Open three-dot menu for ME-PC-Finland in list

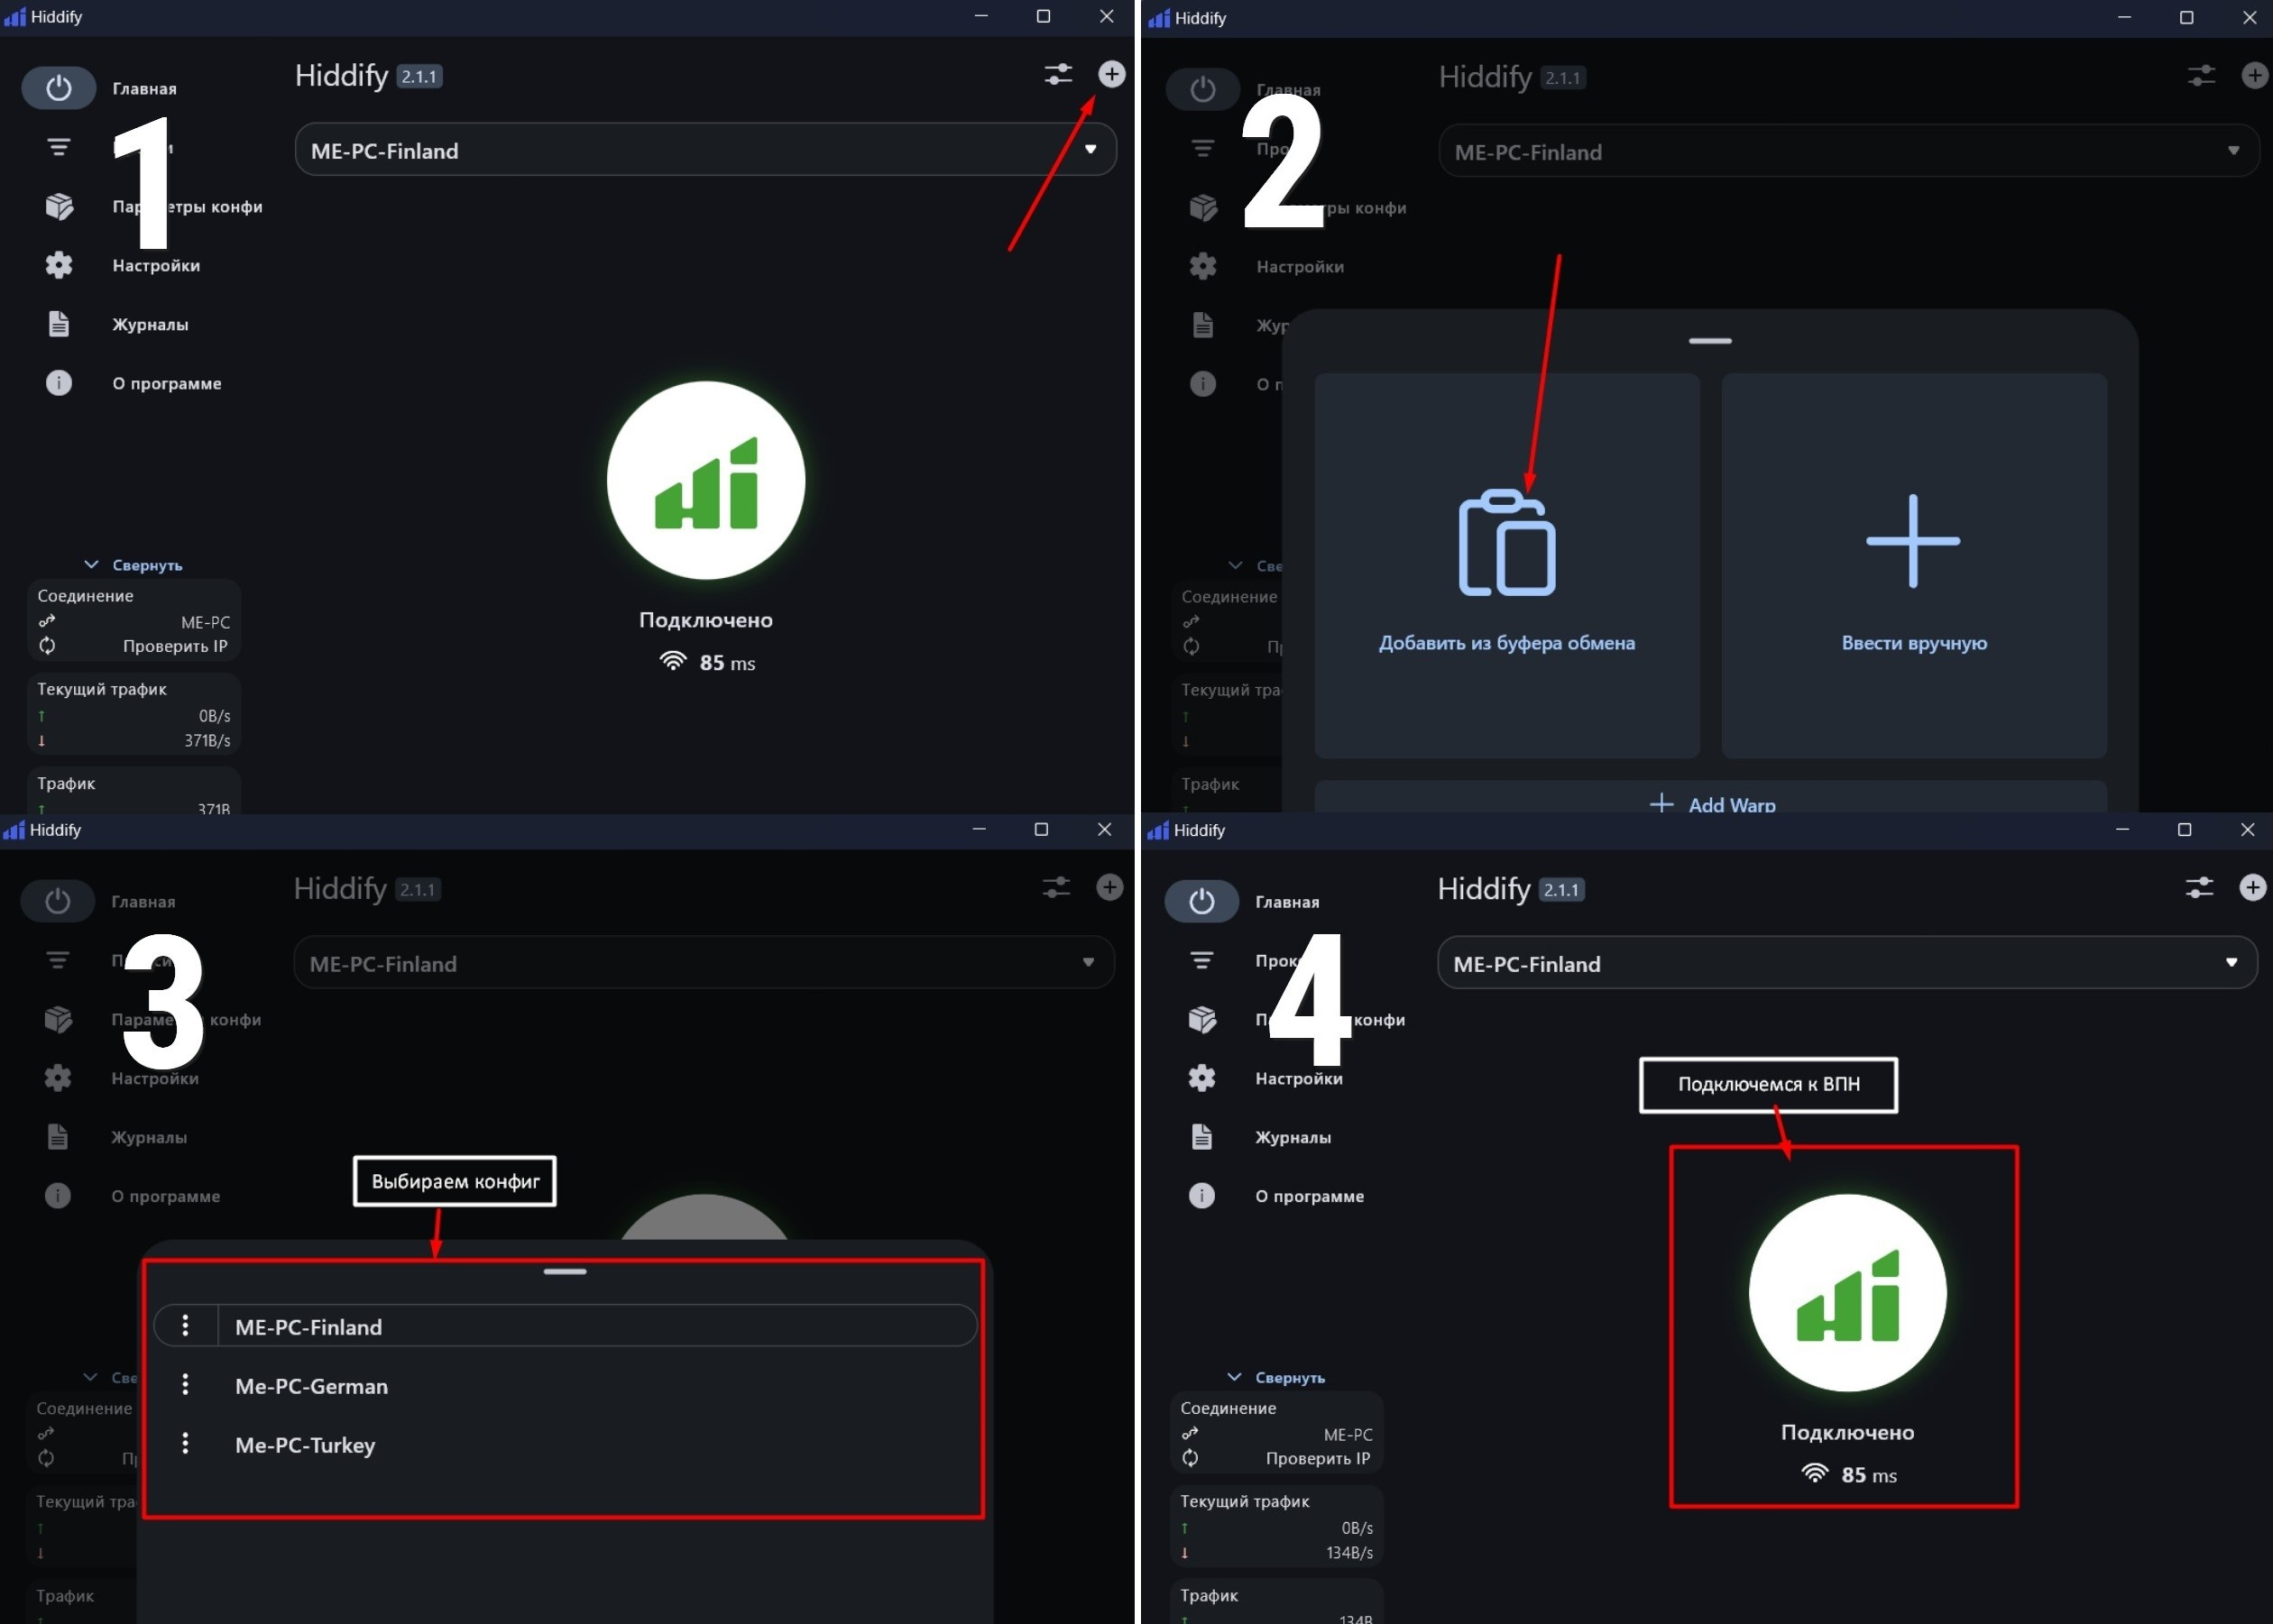click(x=185, y=1326)
